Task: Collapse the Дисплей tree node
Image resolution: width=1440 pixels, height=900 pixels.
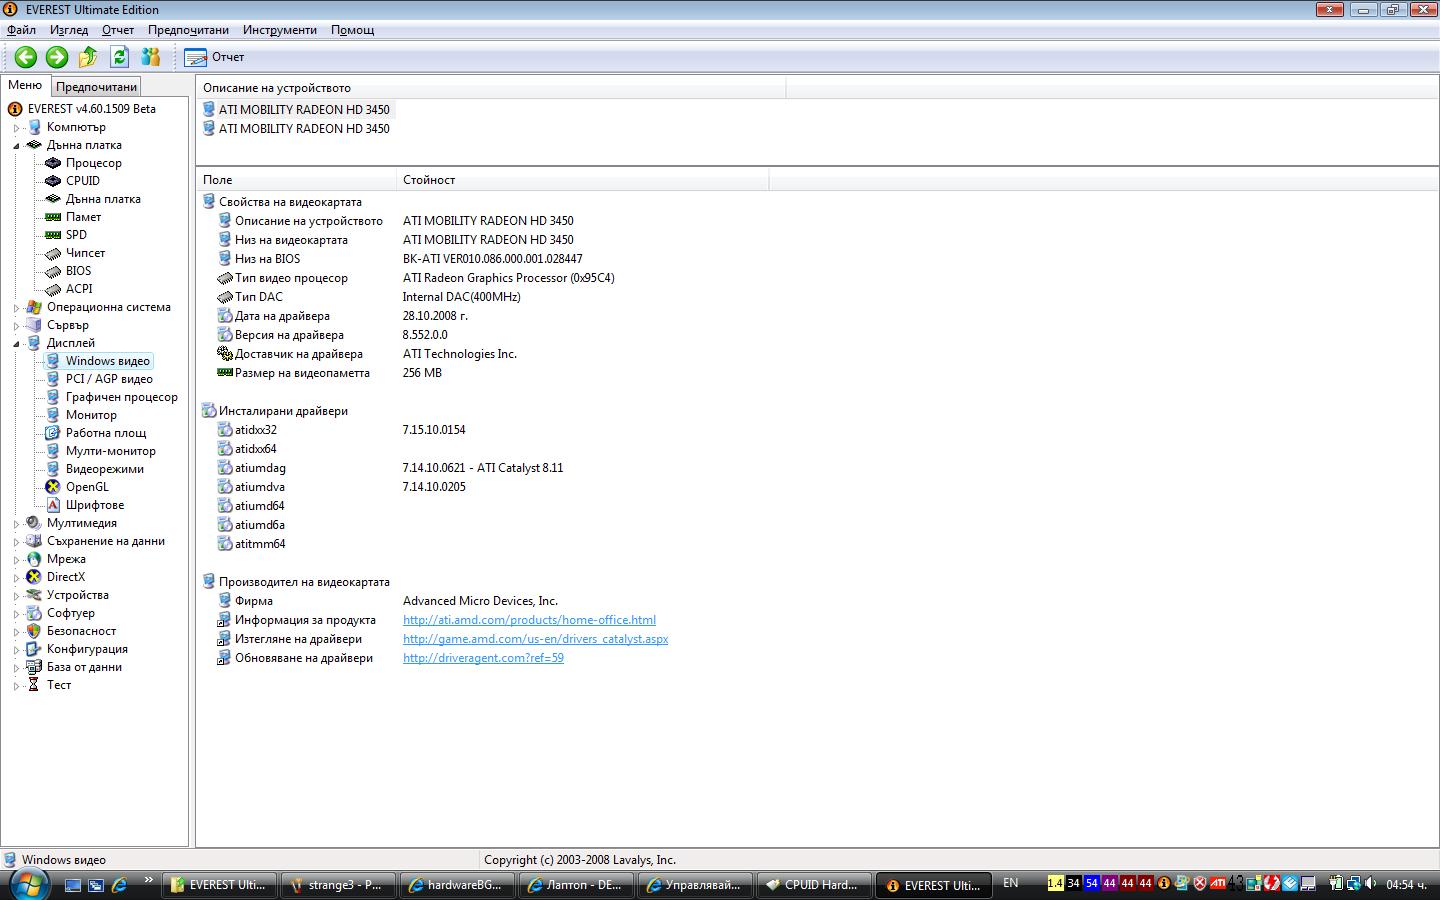Action: (17, 344)
